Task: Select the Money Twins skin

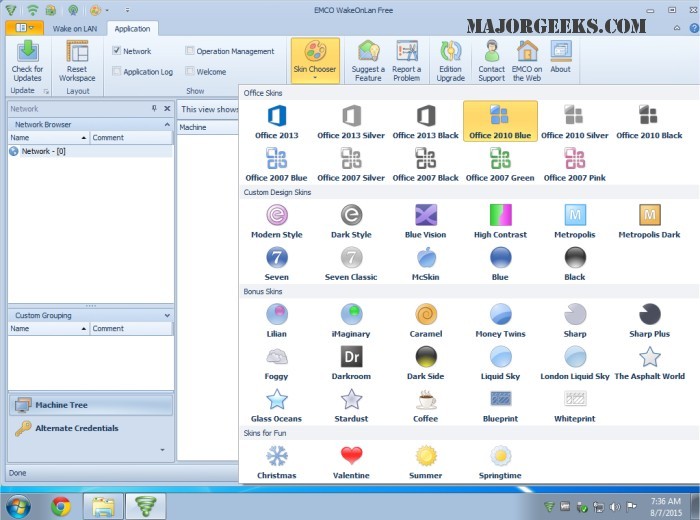Action: [500, 320]
